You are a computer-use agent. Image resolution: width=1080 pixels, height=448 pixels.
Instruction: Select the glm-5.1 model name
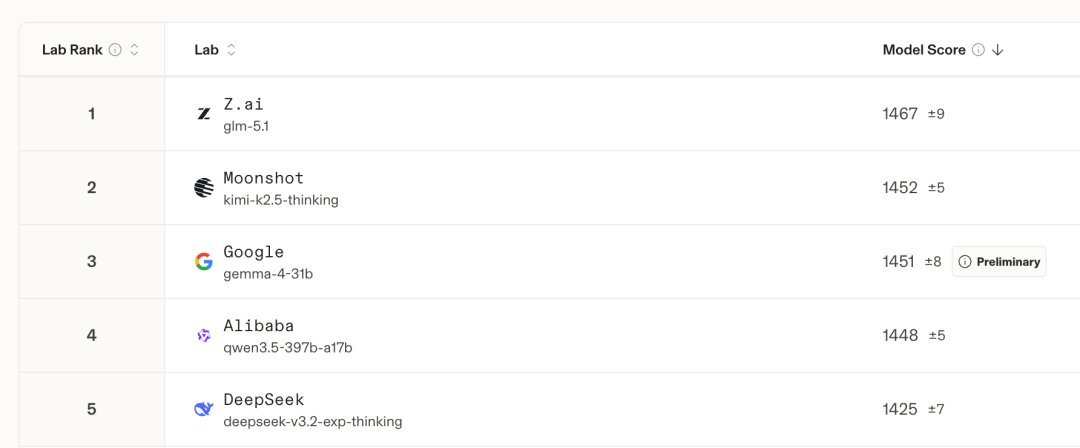(246, 126)
